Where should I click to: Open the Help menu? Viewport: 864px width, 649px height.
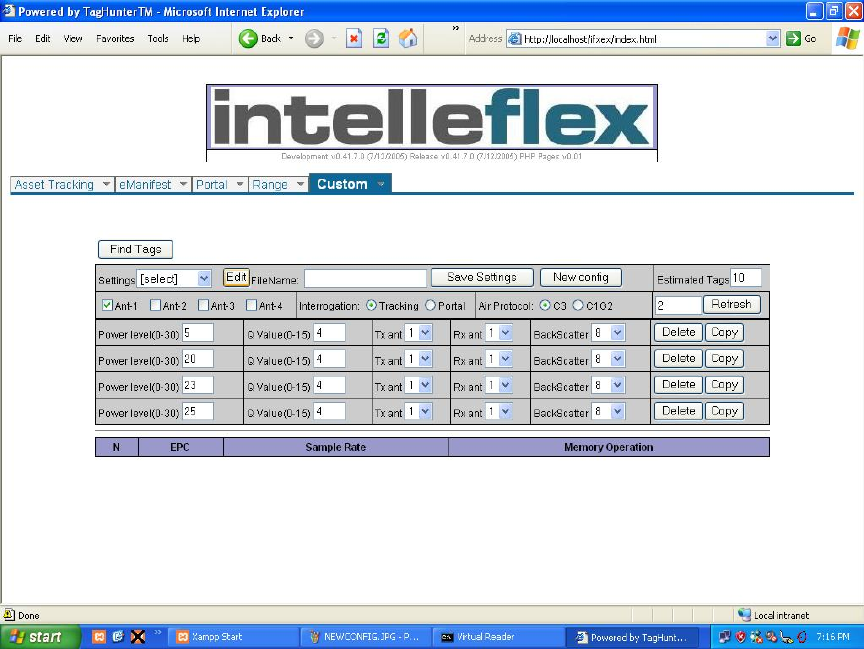click(x=191, y=39)
